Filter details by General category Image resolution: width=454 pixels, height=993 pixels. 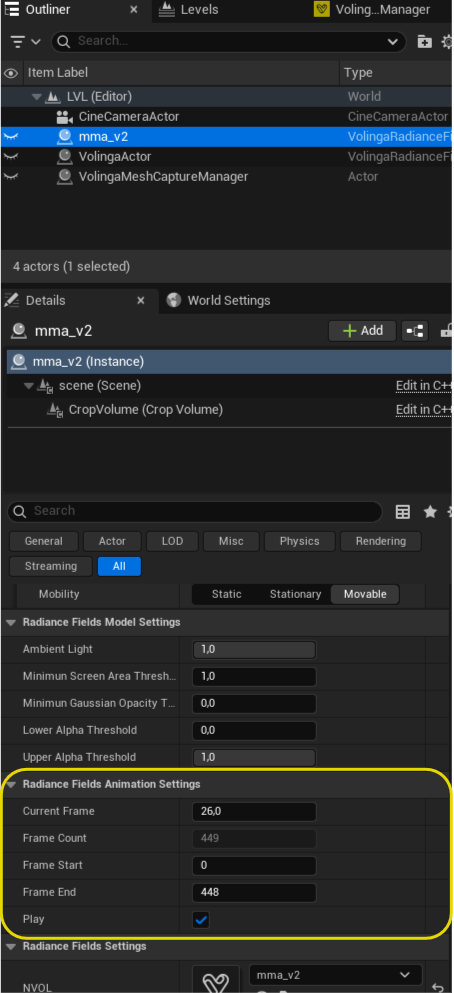tap(44, 541)
